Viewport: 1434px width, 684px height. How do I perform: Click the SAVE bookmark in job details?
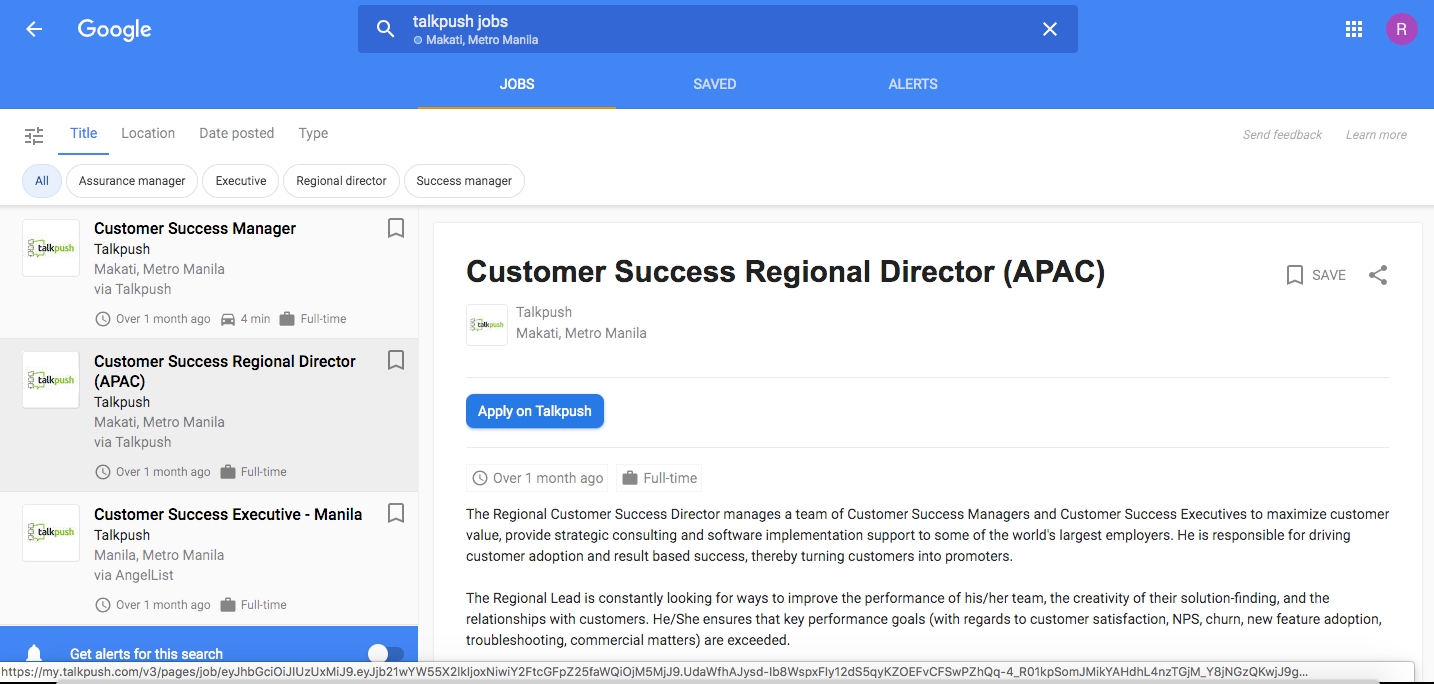coord(1316,275)
